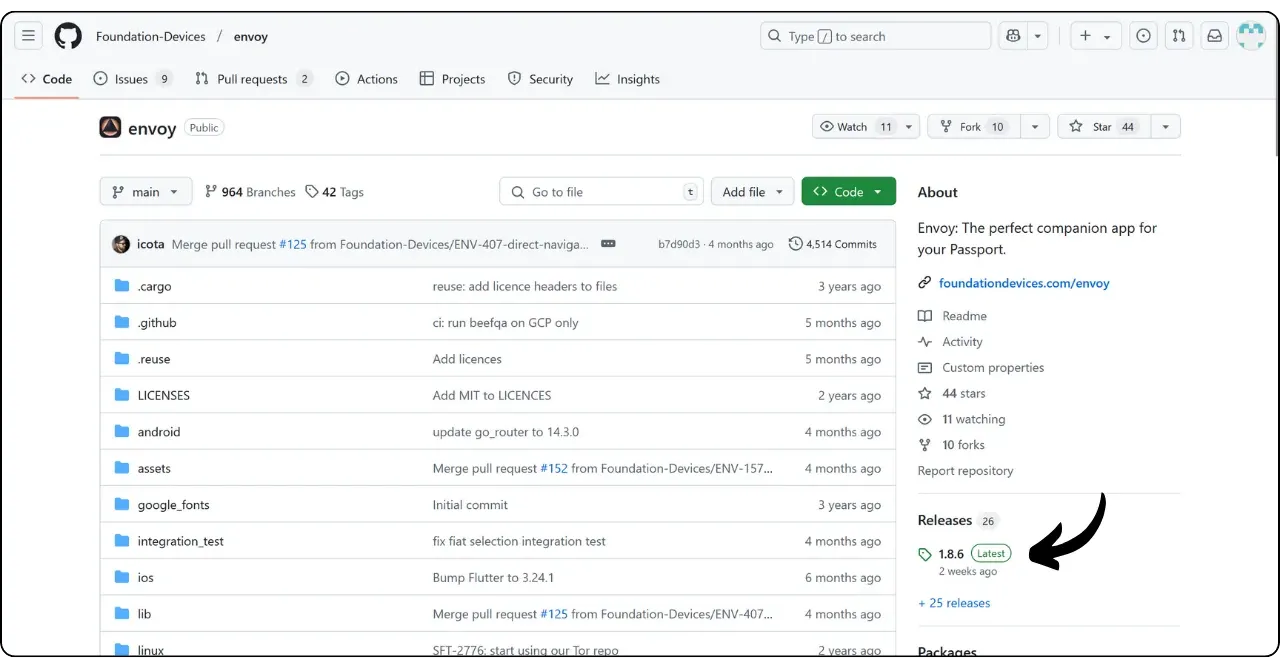
Task: Open the android folder
Action: [159, 432]
